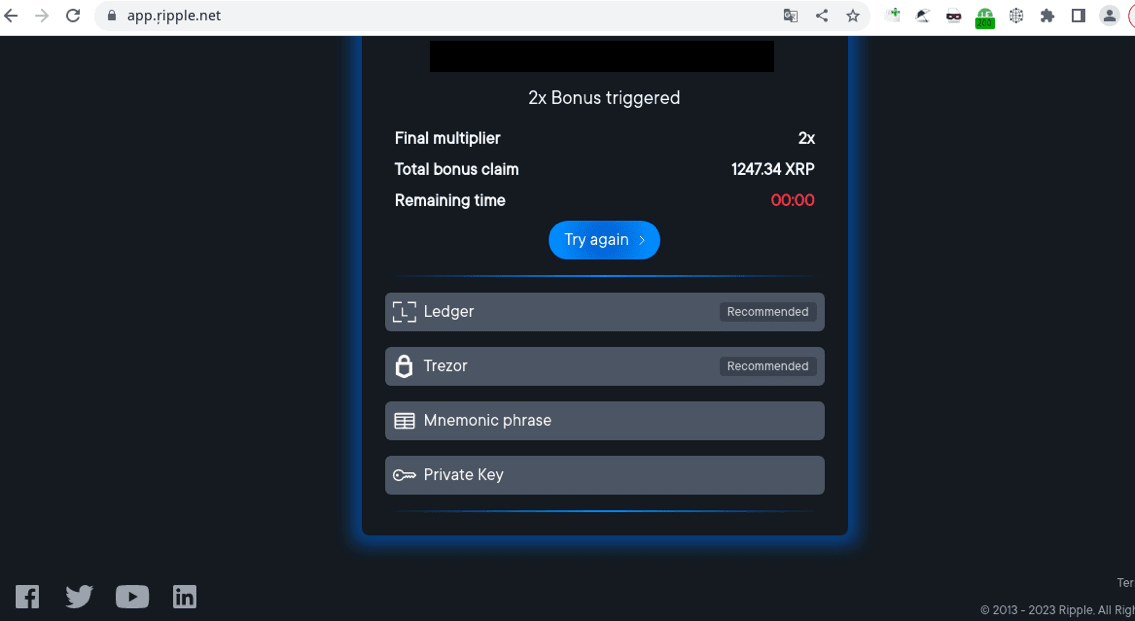Click the Twitter bird icon
Screen dimensions: 1135x621
tap(79, 597)
